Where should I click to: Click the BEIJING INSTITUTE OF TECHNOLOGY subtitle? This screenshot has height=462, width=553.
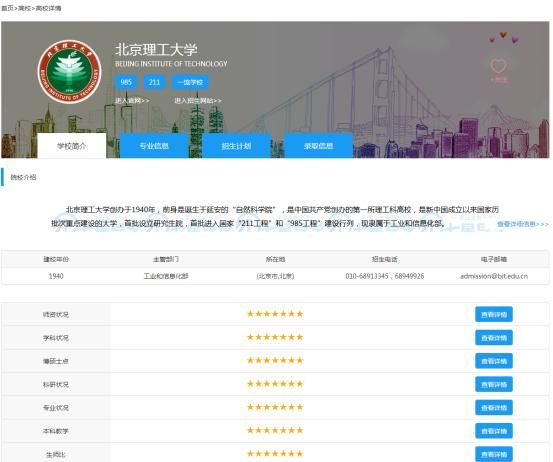point(171,64)
